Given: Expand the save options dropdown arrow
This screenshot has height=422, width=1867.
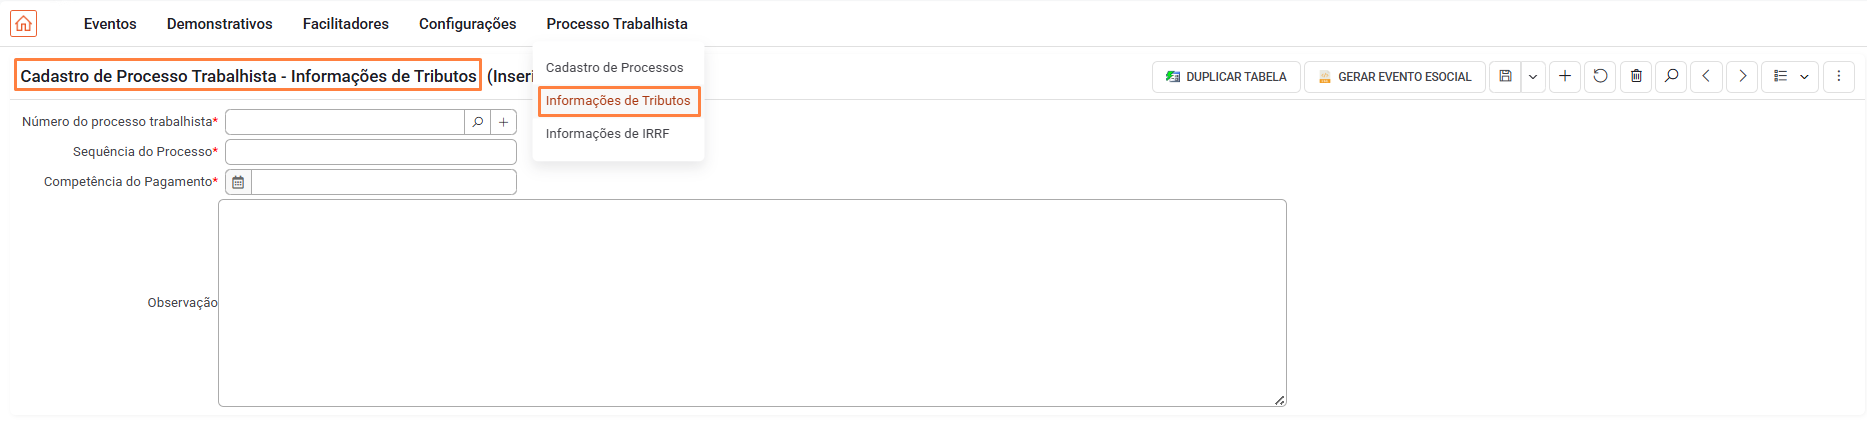Looking at the screenshot, I should point(1533,76).
